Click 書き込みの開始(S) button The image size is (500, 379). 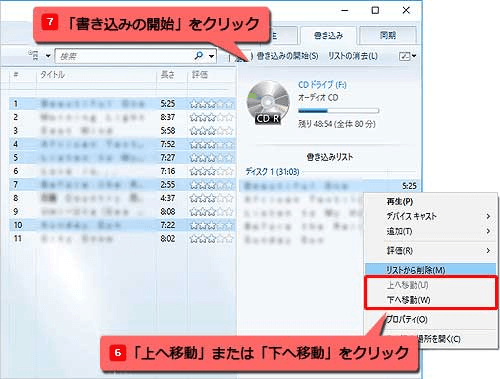pos(287,56)
